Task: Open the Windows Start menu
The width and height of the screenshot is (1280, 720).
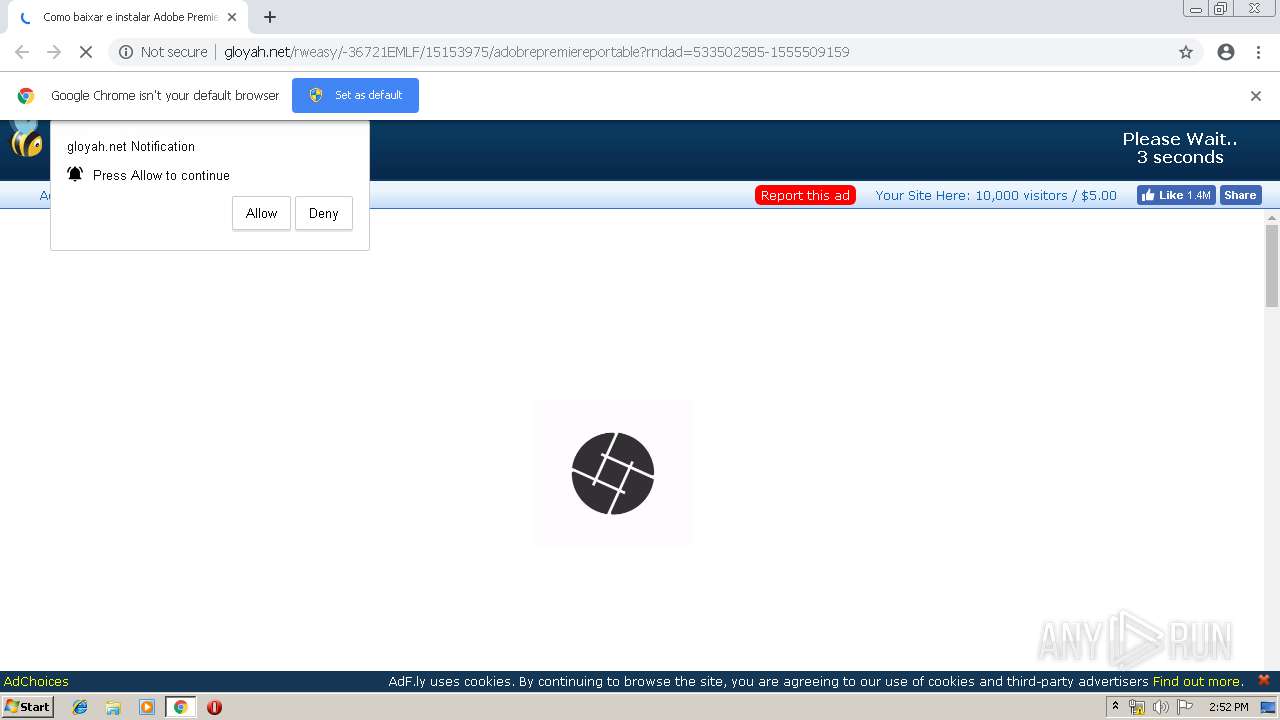Action: point(27,707)
